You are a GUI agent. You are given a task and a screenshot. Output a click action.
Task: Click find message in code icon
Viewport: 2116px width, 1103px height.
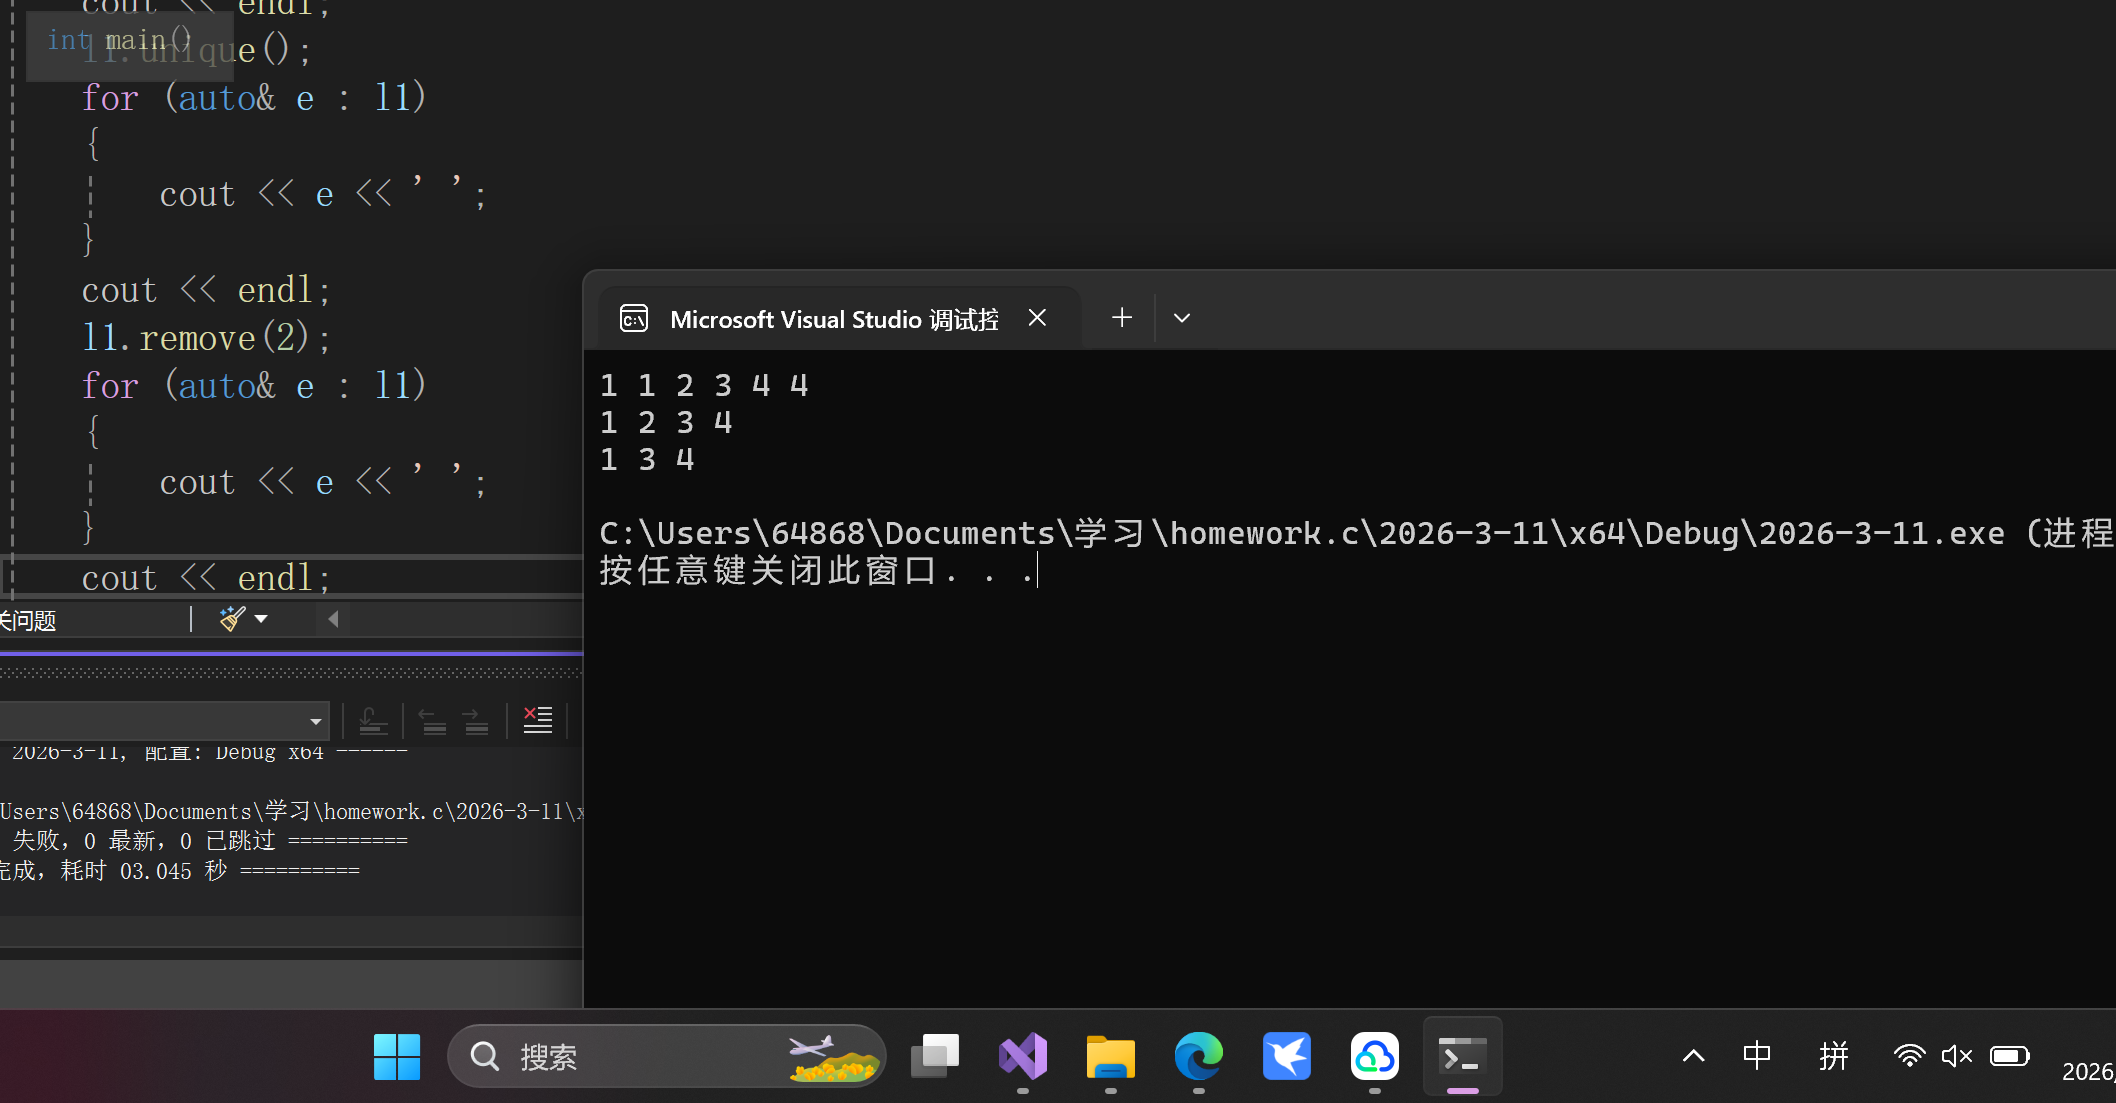click(x=373, y=720)
